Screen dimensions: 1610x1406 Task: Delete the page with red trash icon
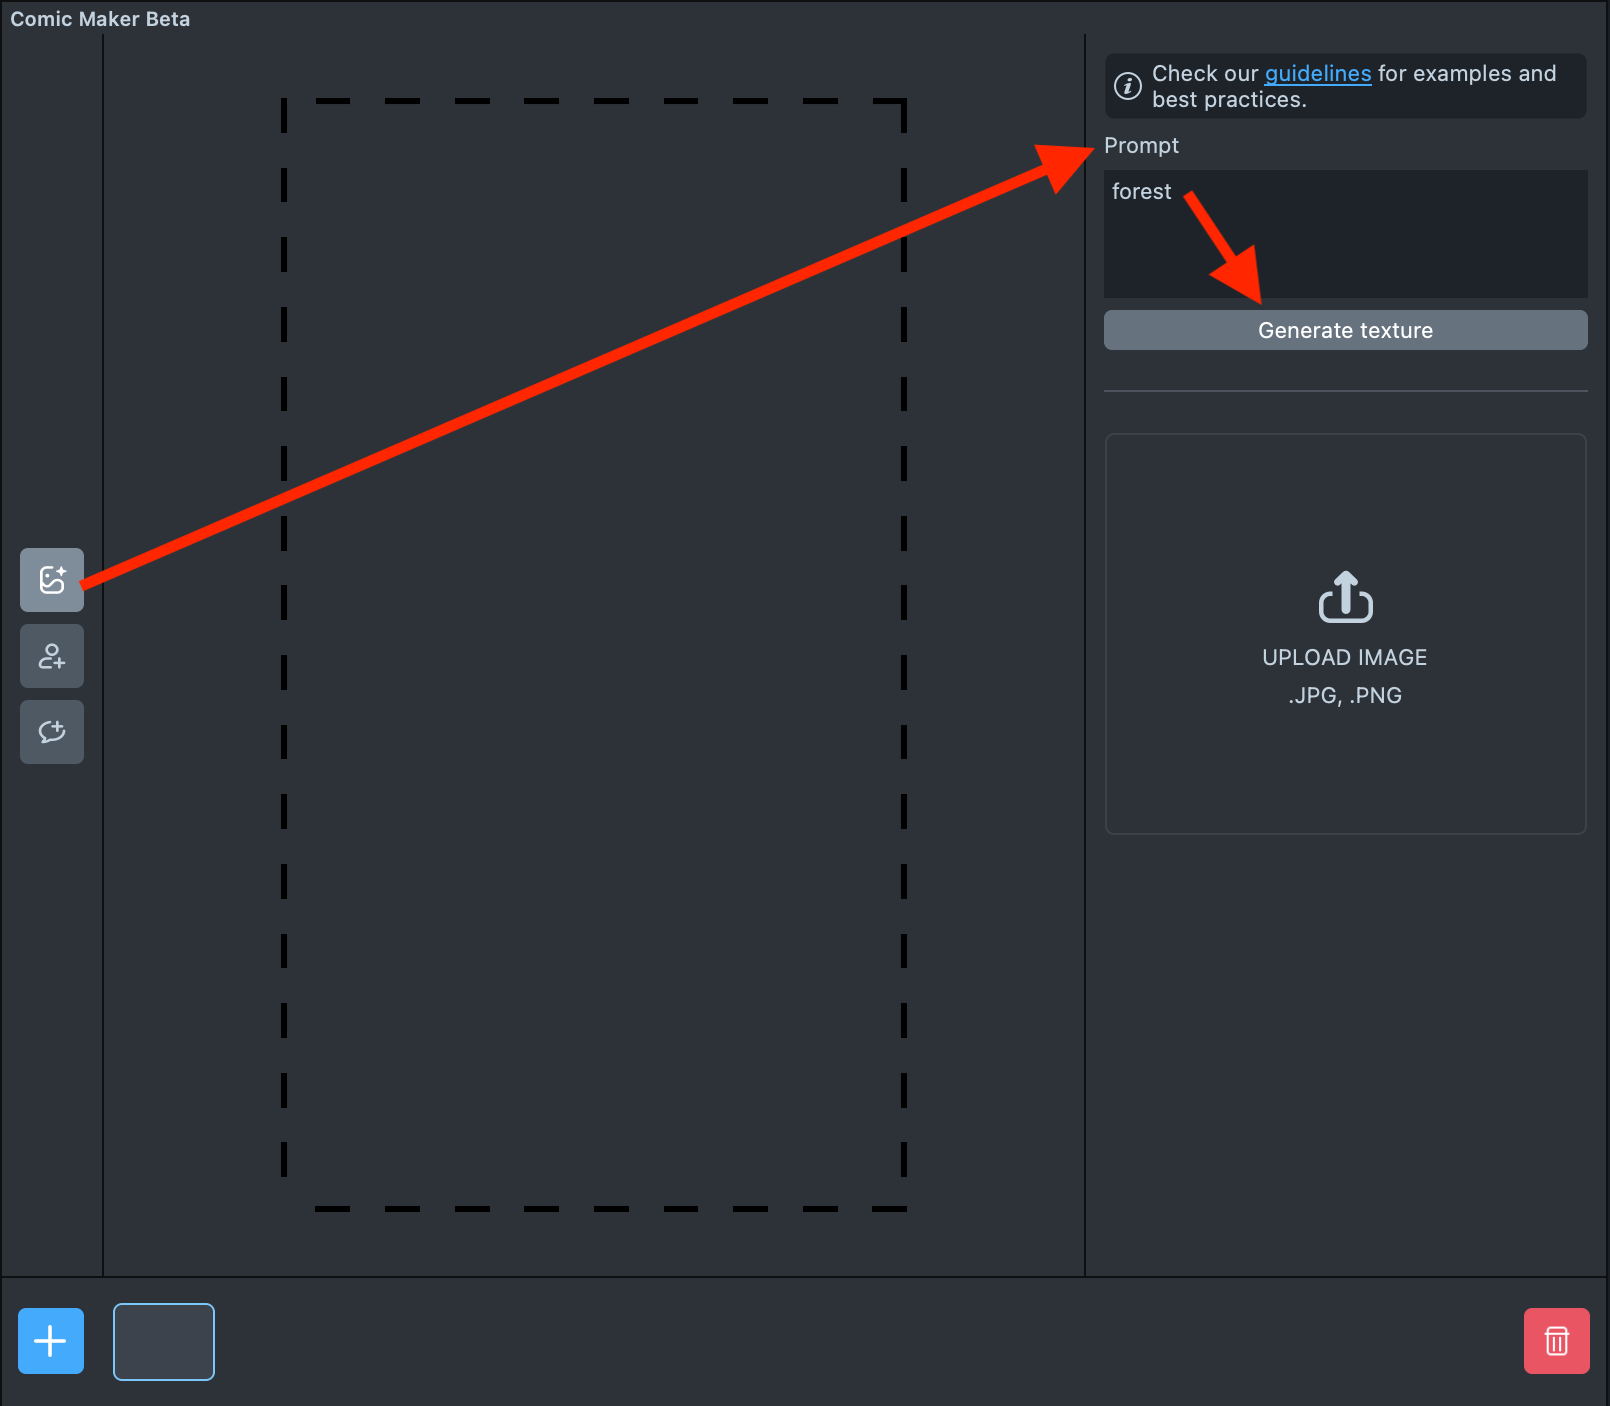pos(1556,1341)
